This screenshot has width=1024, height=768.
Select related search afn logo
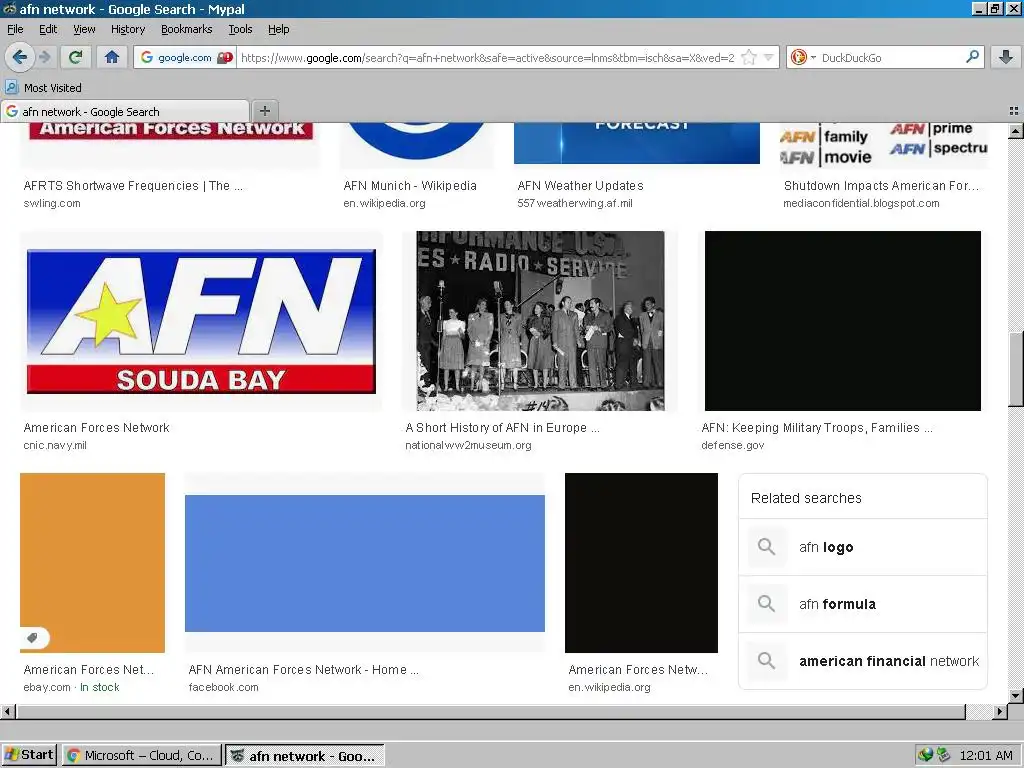(x=863, y=547)
